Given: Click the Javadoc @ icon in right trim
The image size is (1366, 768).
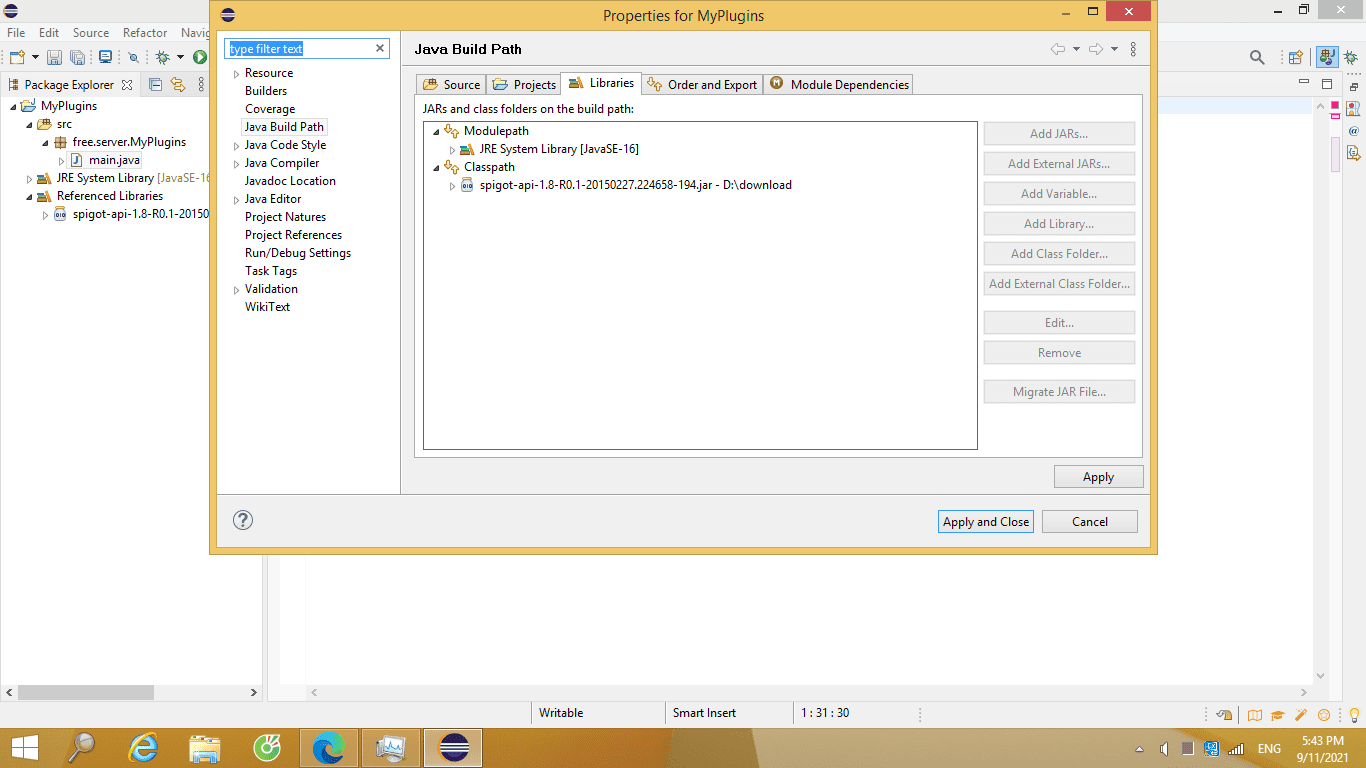Looking at the screenshot, I should pos(1354,131).
